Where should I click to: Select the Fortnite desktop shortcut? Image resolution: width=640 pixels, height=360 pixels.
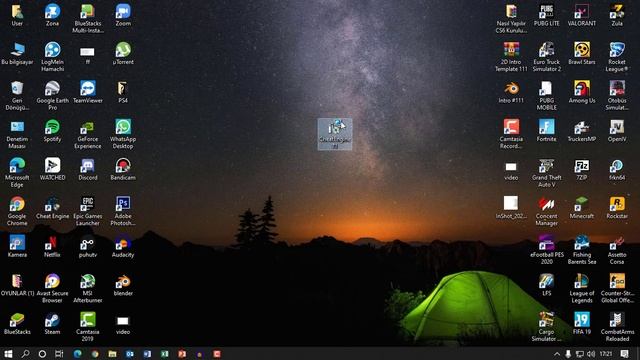(547, 131)
